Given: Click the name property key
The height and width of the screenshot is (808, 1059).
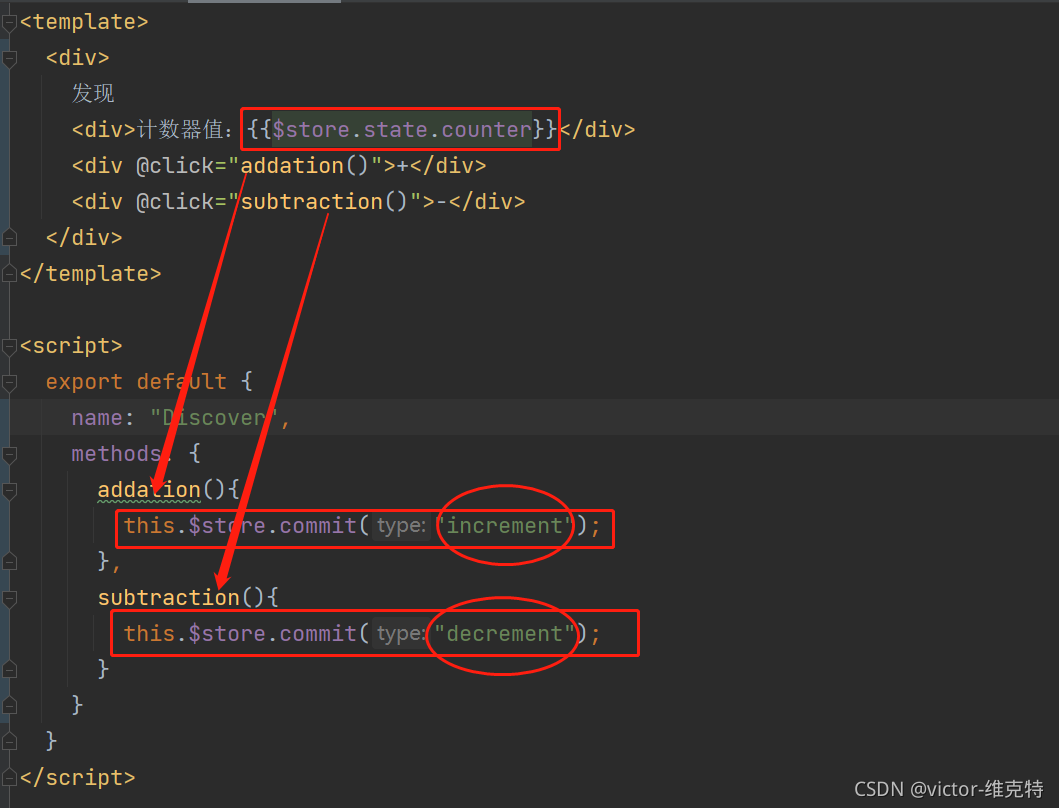Looking at the screenshot, I should (x=97, y=418).
